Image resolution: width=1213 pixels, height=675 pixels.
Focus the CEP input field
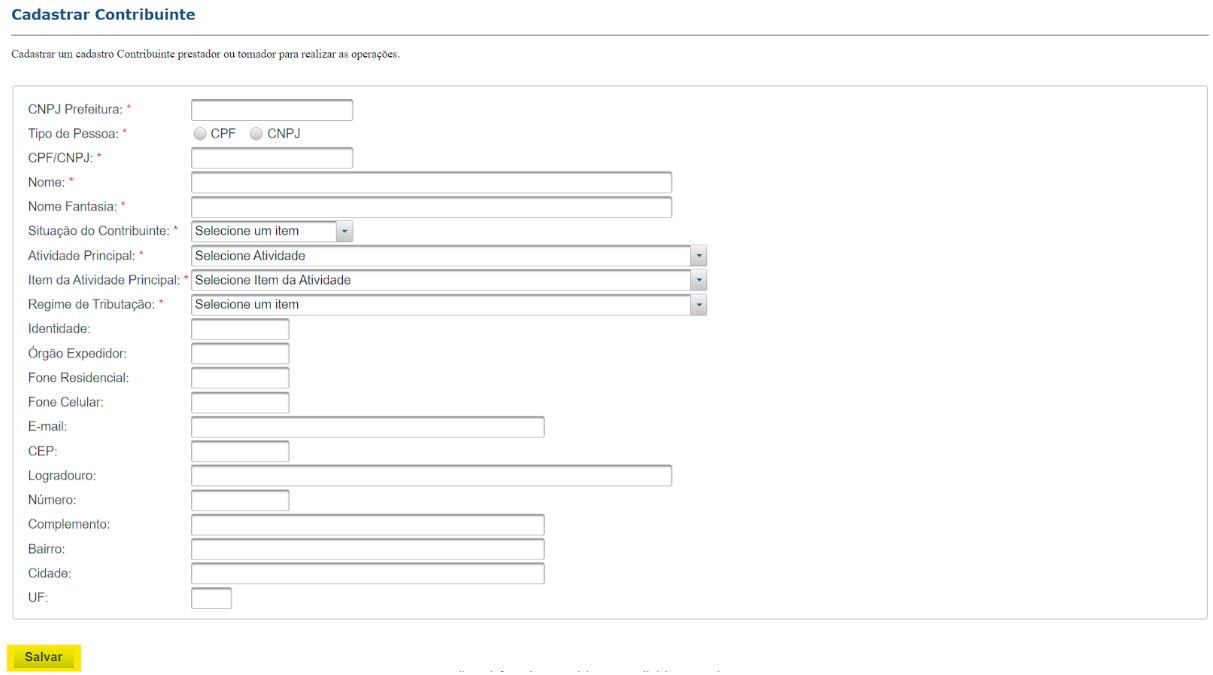[x=240, y=452]
